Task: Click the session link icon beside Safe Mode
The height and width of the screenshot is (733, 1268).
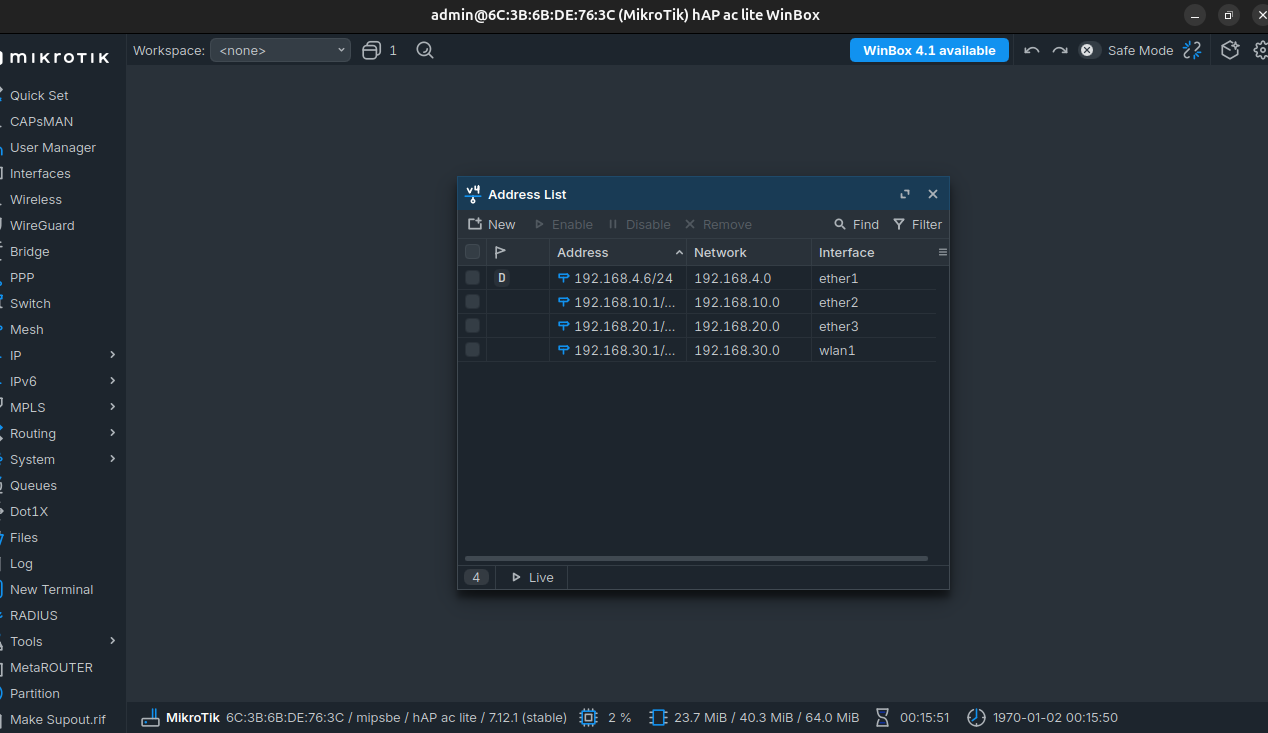Action: click(1192, 50)
